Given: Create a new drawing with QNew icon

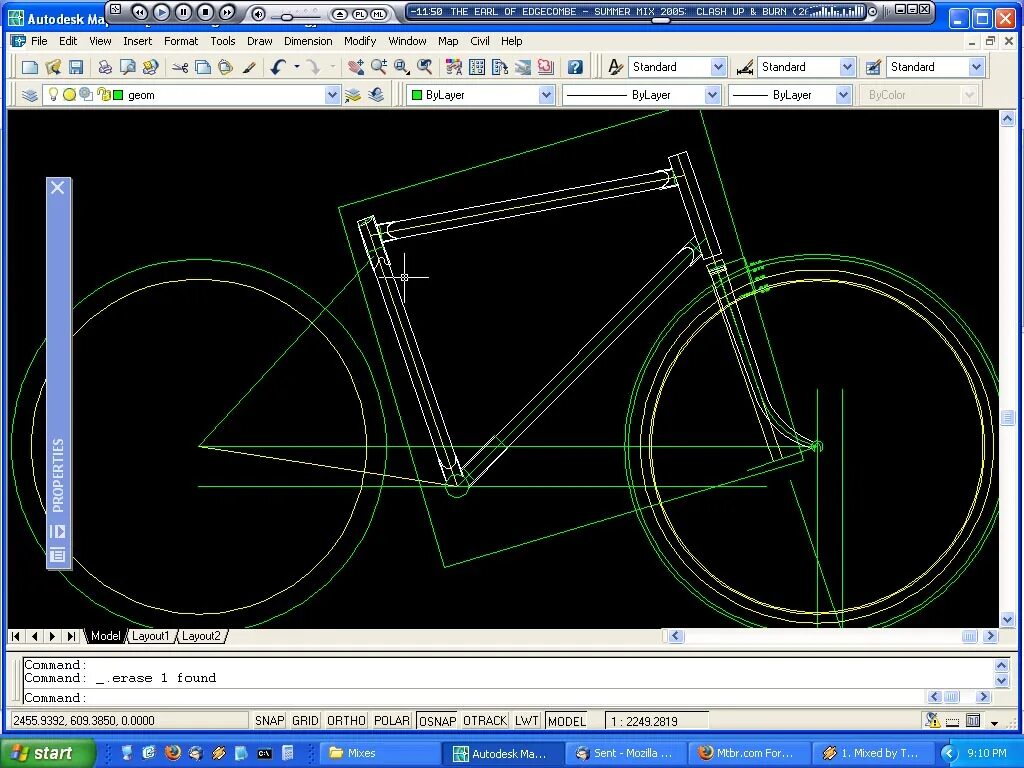Looking at the screenshot, I should 29,67.
